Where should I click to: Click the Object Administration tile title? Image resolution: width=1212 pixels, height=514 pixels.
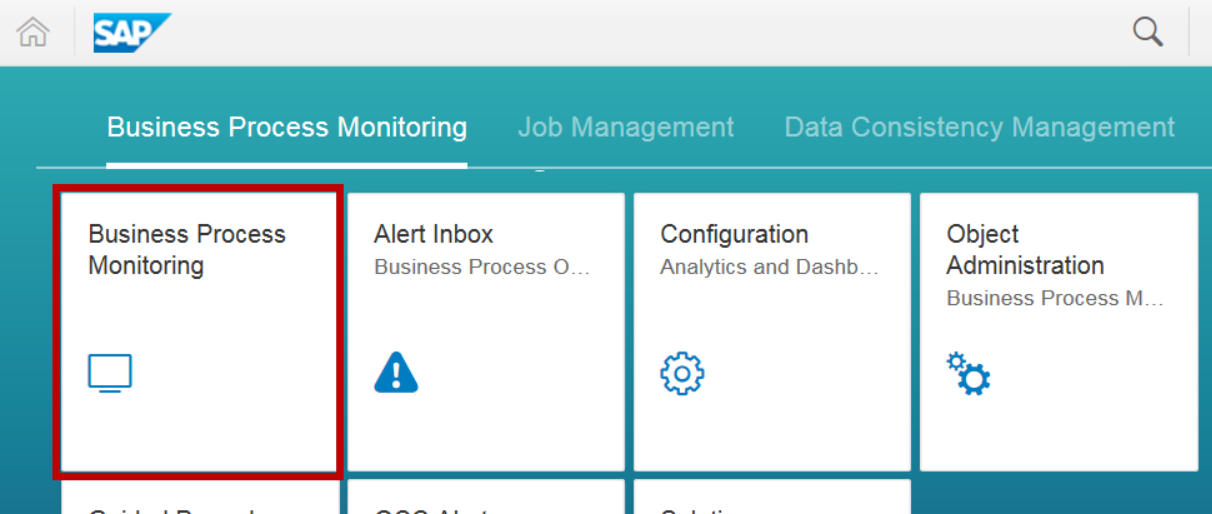pyautogui.click(x=1025, y=249)
